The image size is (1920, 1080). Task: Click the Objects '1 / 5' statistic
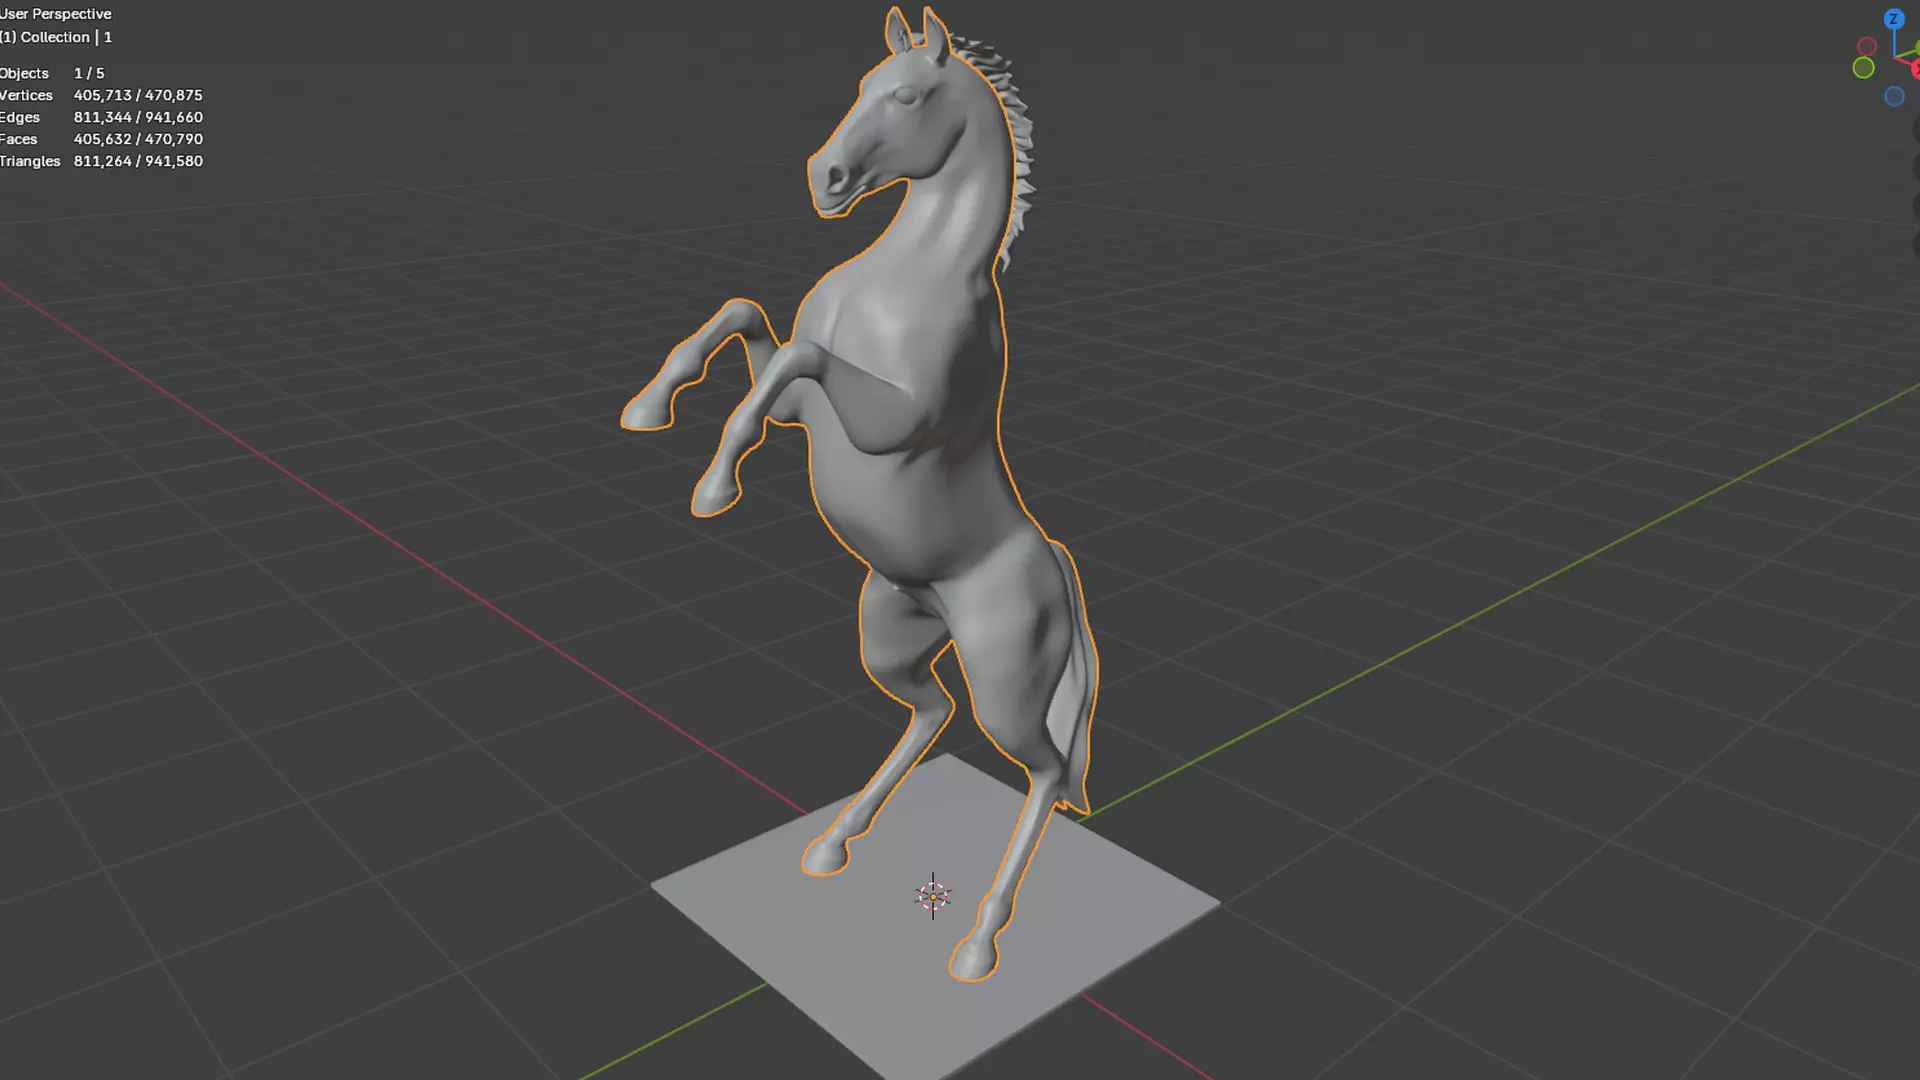[89, 73]
